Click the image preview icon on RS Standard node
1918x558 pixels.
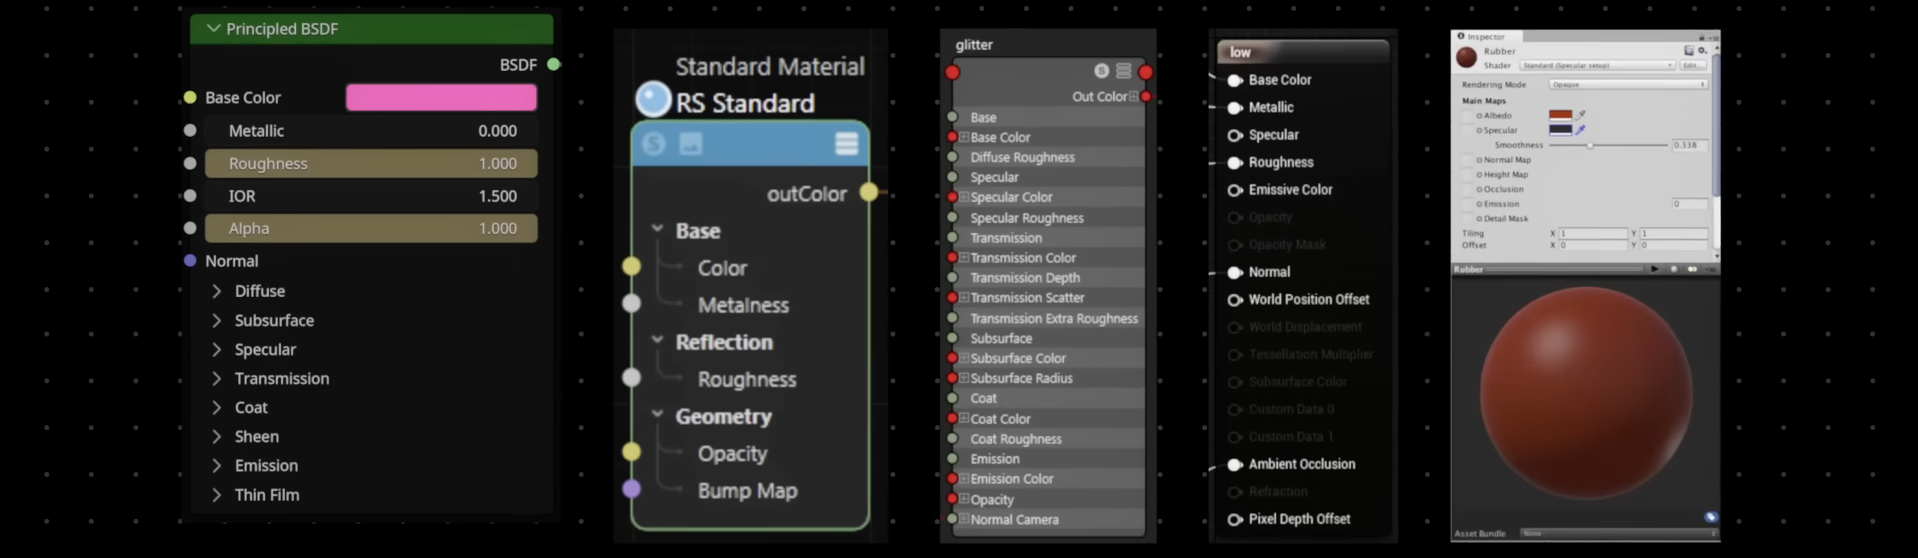coord(690,144)
